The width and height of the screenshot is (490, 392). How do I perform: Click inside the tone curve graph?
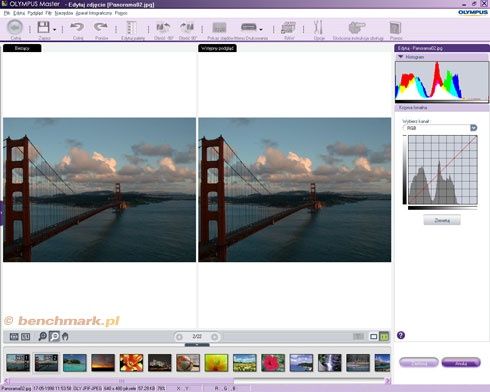(443, 170)
